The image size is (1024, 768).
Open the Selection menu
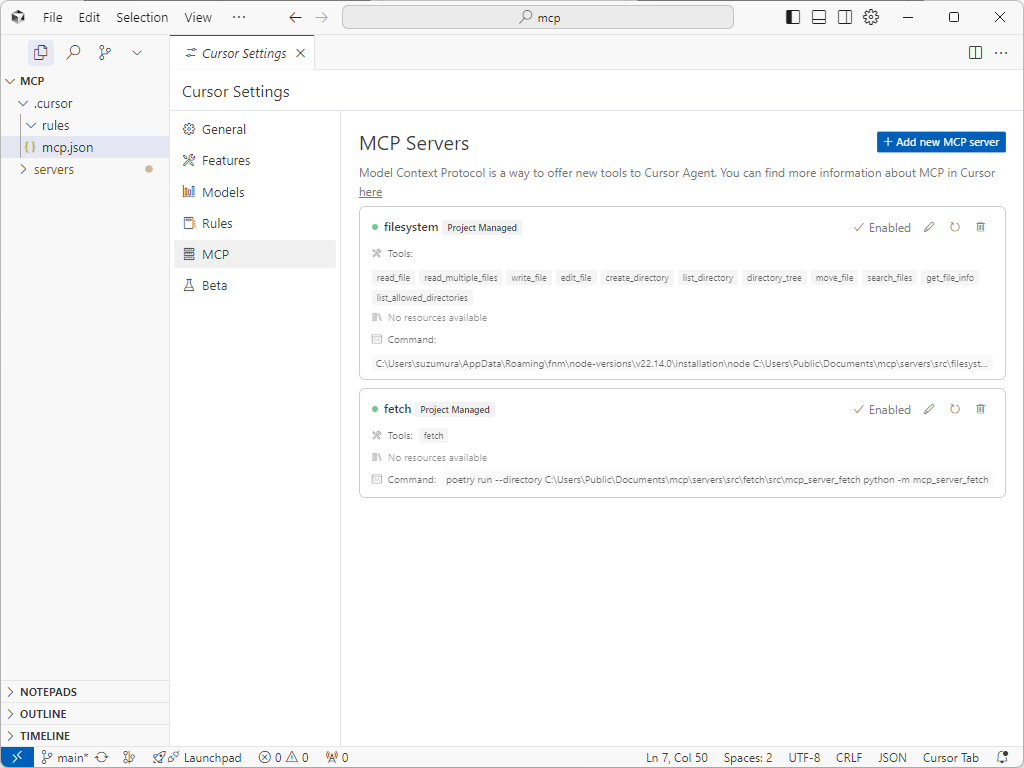(142, 18)
